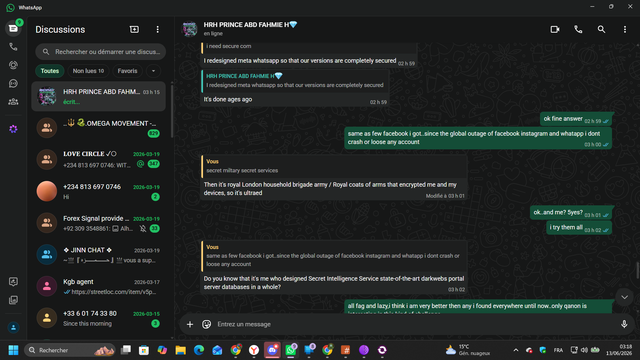The image size is (640, 360).
Task: Start a new chat with compose icon
Action: 134,29
